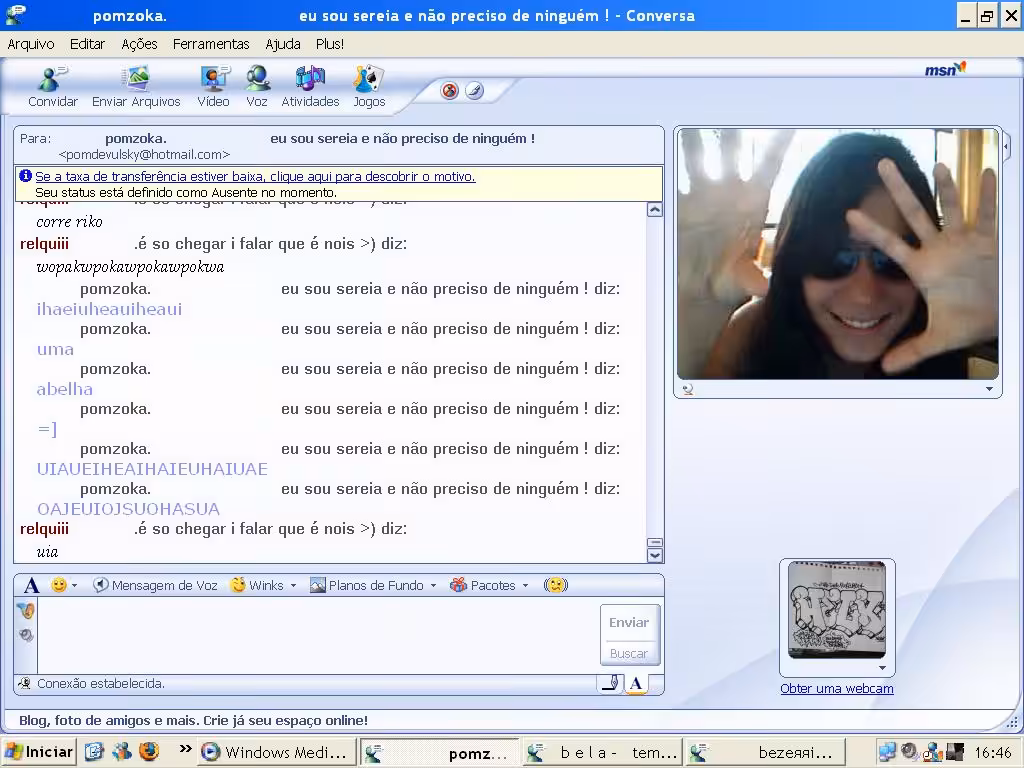Click the Enviar send button
The height and width of the screenshot is (768, 1024).
pos(630,622)
